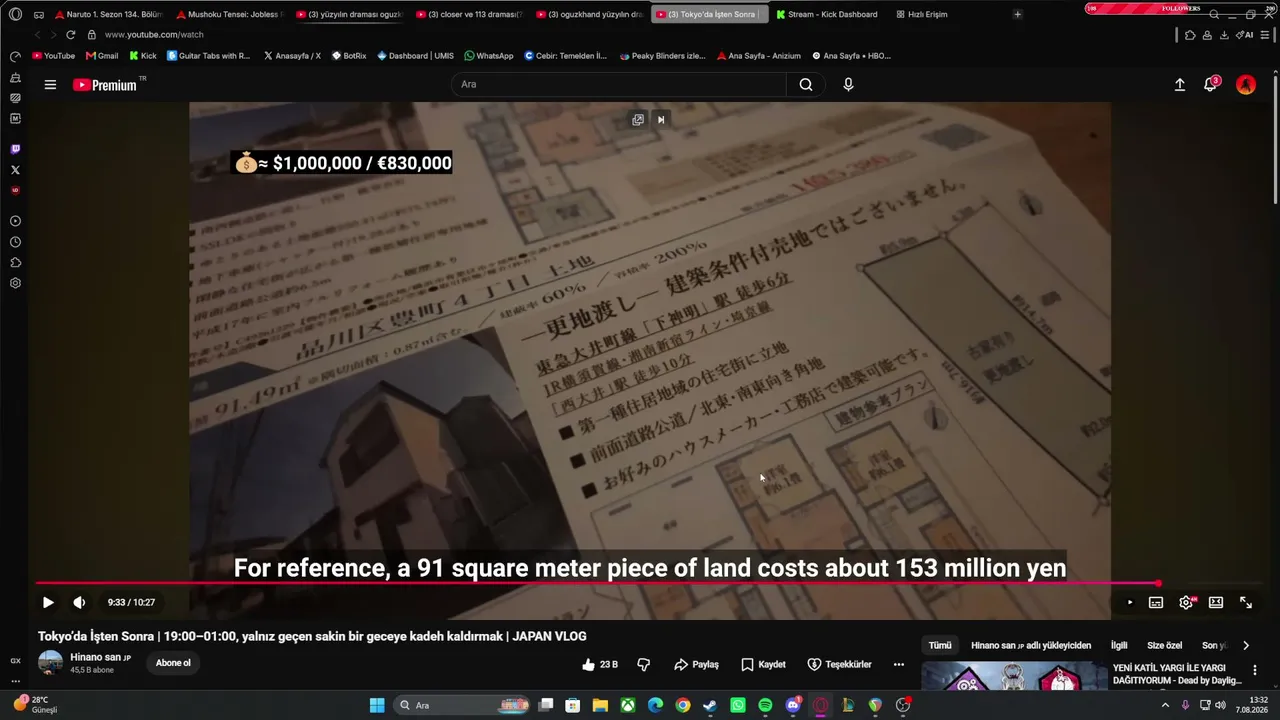
Task: Open Twitch in the Opera sidebar
Action: pos(15,149)
